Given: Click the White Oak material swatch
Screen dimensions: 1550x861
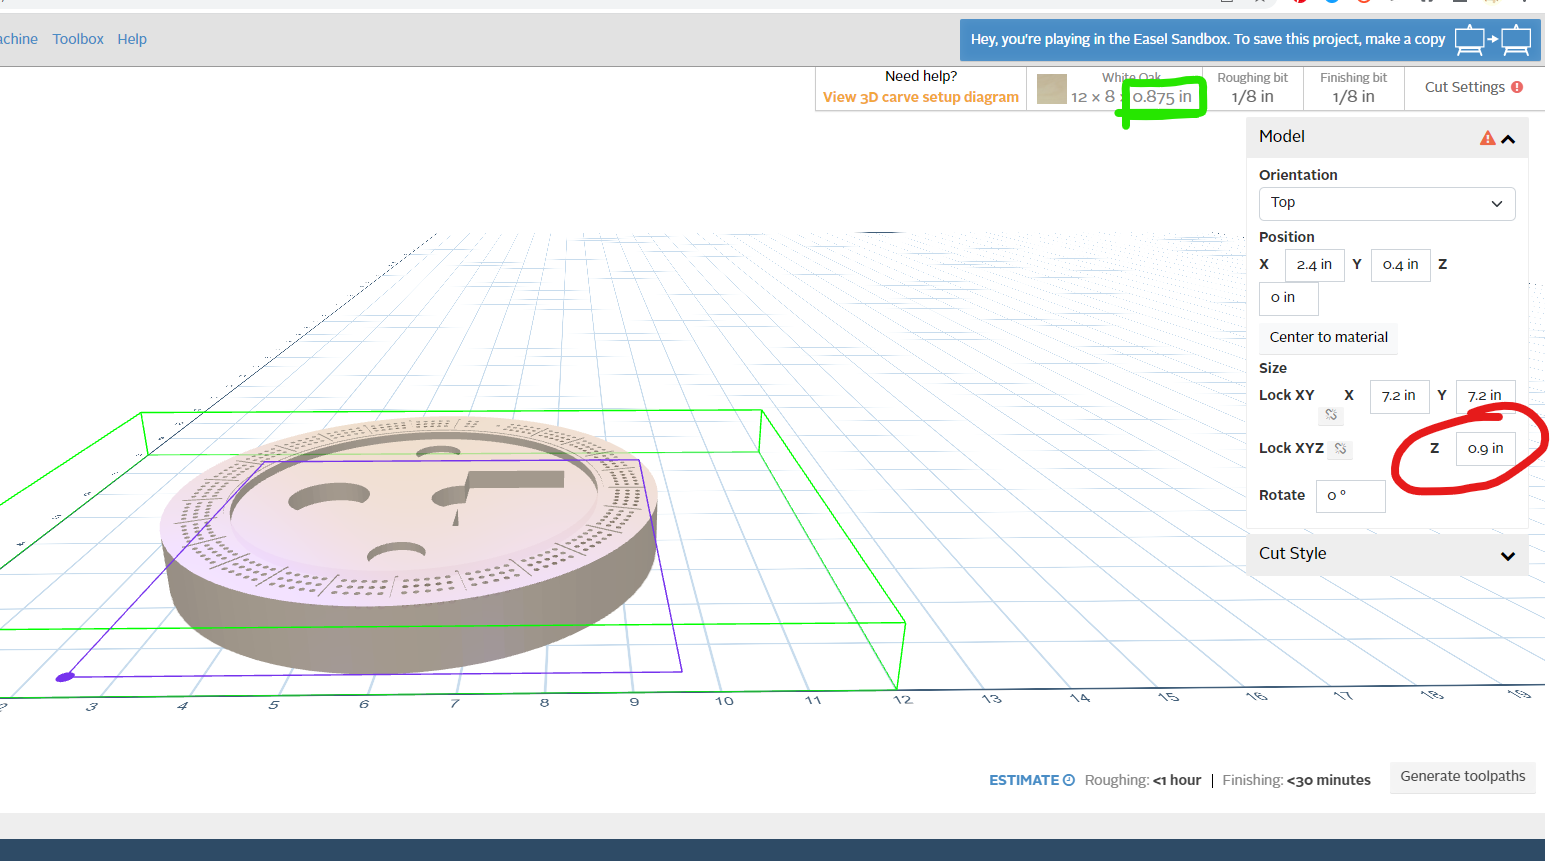Looking at the screenshot, I should pos(1051,89).
